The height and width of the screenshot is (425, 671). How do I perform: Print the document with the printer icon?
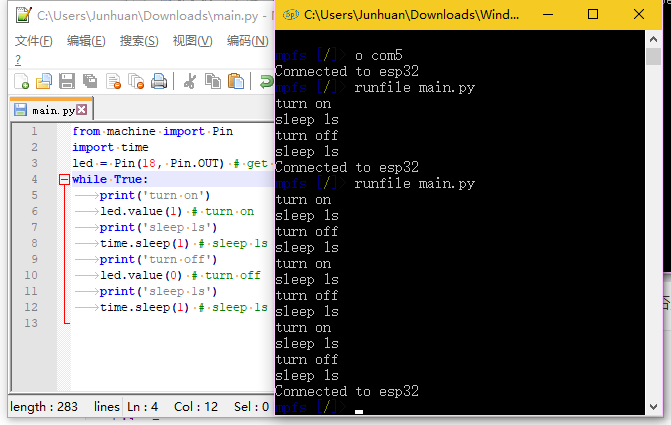coord(159,81)
